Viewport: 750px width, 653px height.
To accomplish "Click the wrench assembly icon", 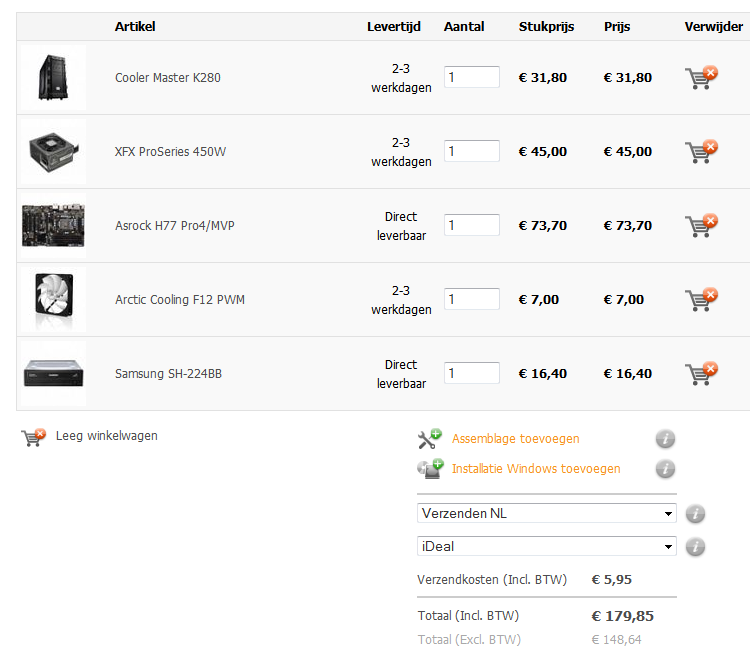I will tap(429, 439).
